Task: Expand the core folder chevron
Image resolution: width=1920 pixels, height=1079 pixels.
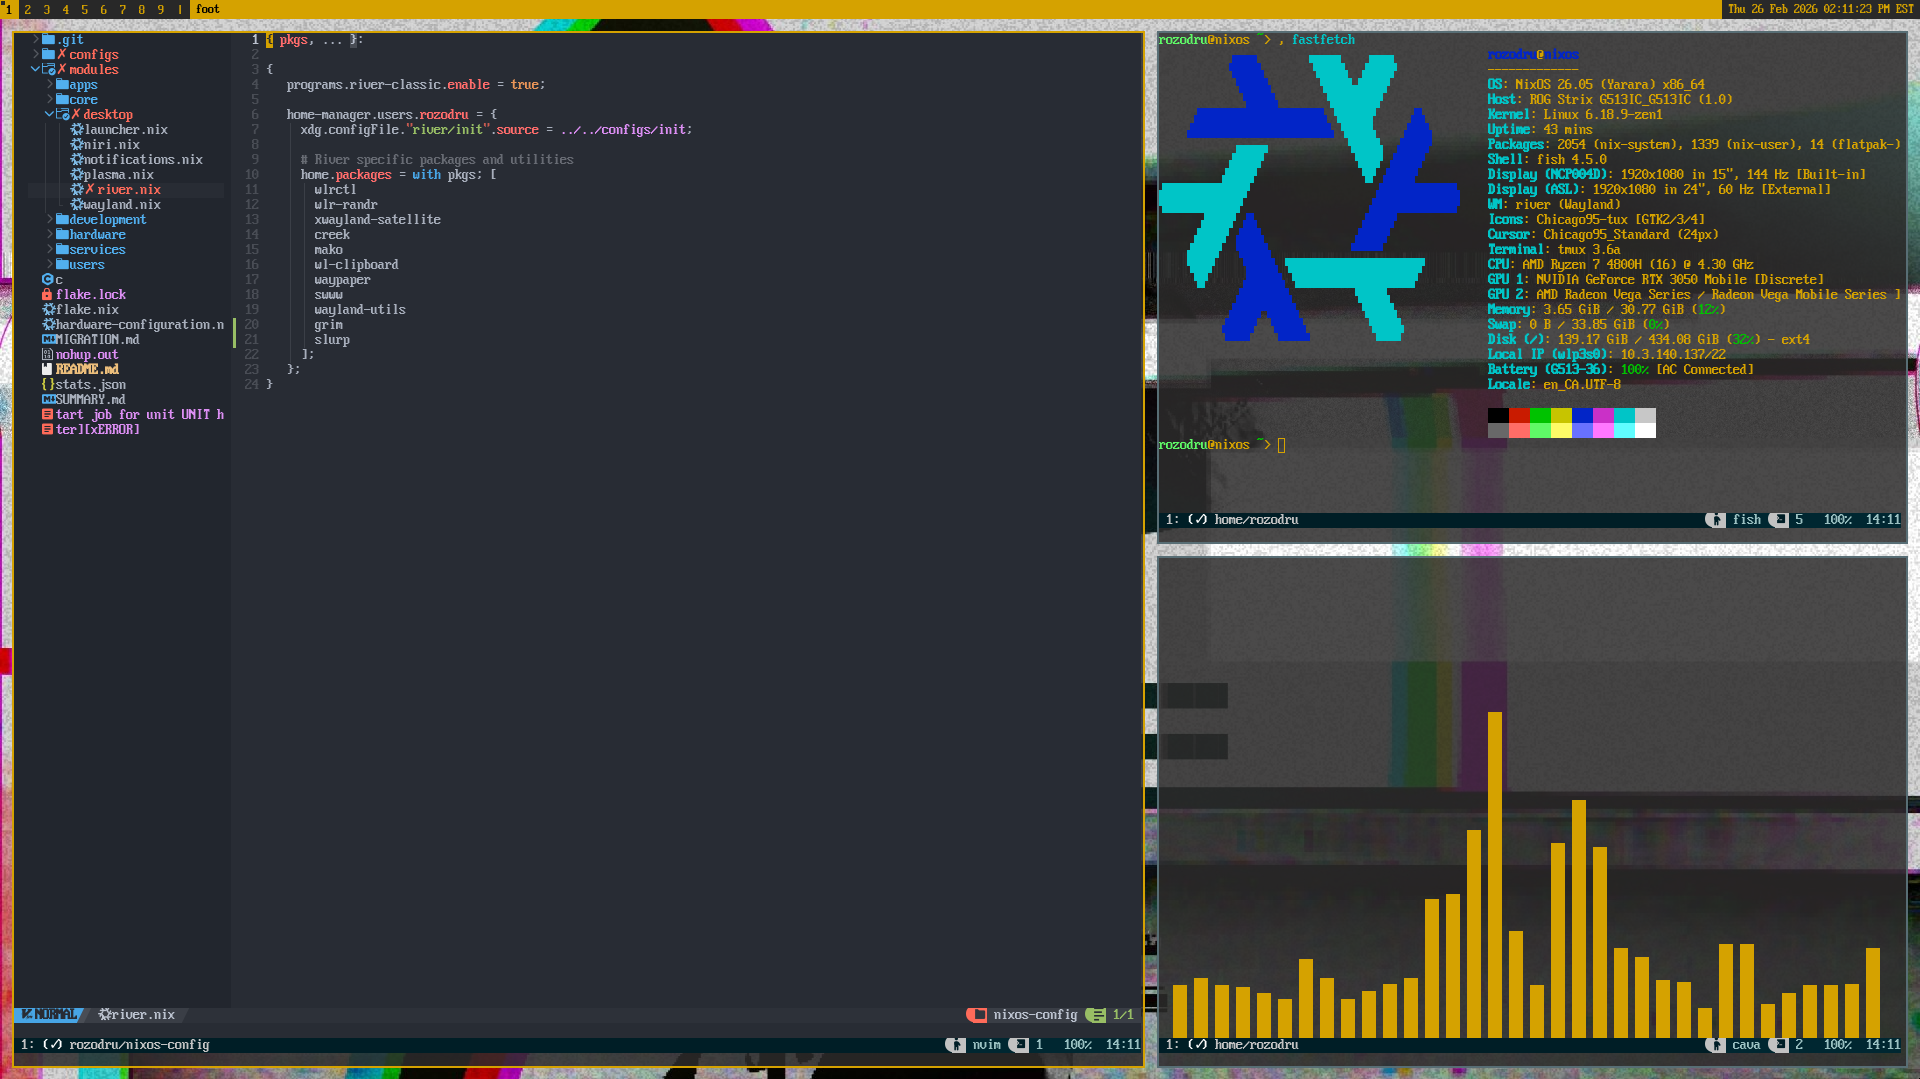Action: [50, 100]
